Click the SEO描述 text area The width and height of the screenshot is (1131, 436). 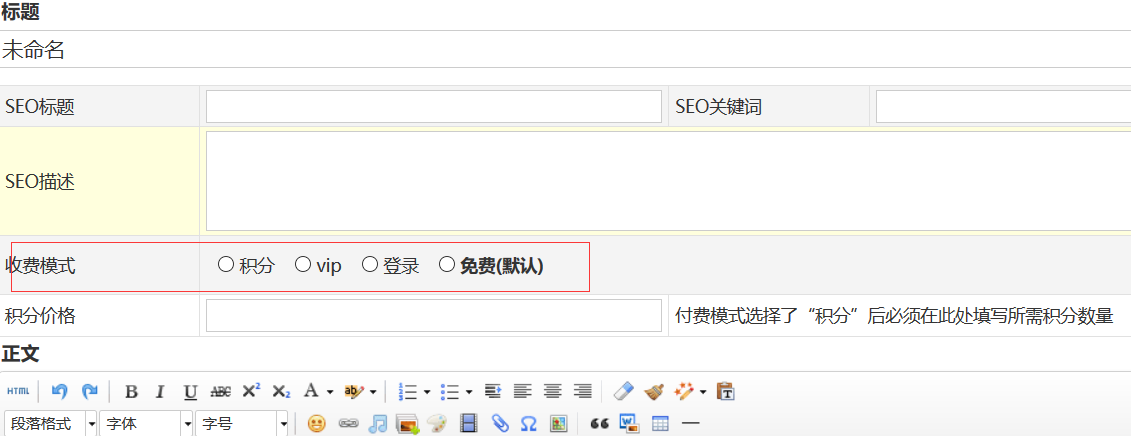click(x=669, y=180)
